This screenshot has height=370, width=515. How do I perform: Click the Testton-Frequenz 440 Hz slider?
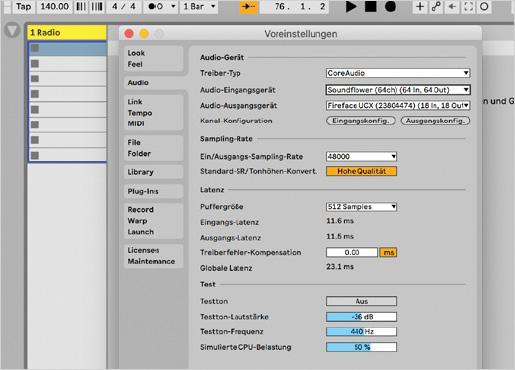point(361,332)
